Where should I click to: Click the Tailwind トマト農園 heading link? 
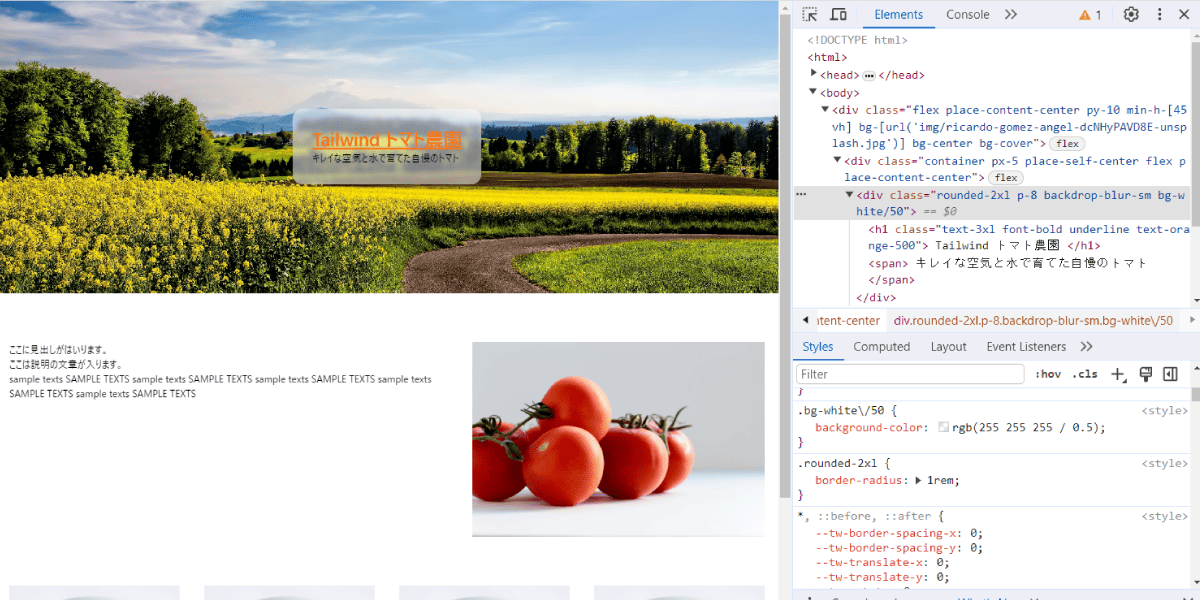pyautogui.click(x=387, y=140)
